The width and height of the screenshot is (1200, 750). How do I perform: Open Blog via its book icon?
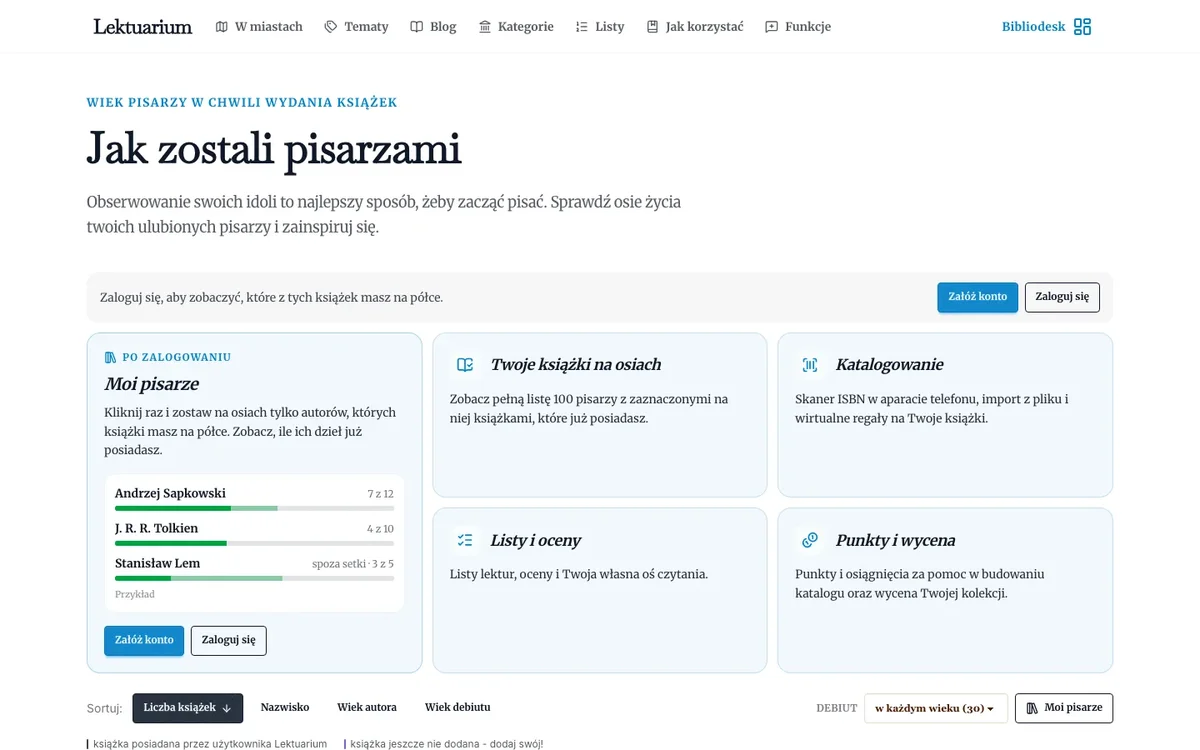[x=417, y=27]
